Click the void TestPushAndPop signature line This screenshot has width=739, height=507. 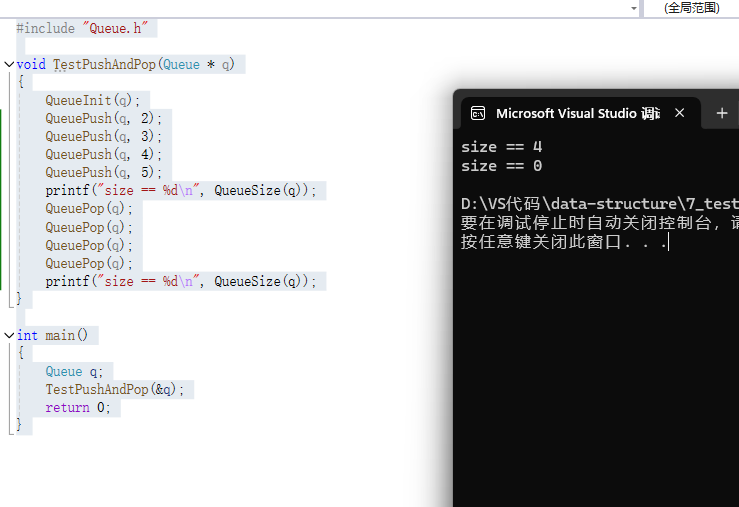(x=125, y=65)
